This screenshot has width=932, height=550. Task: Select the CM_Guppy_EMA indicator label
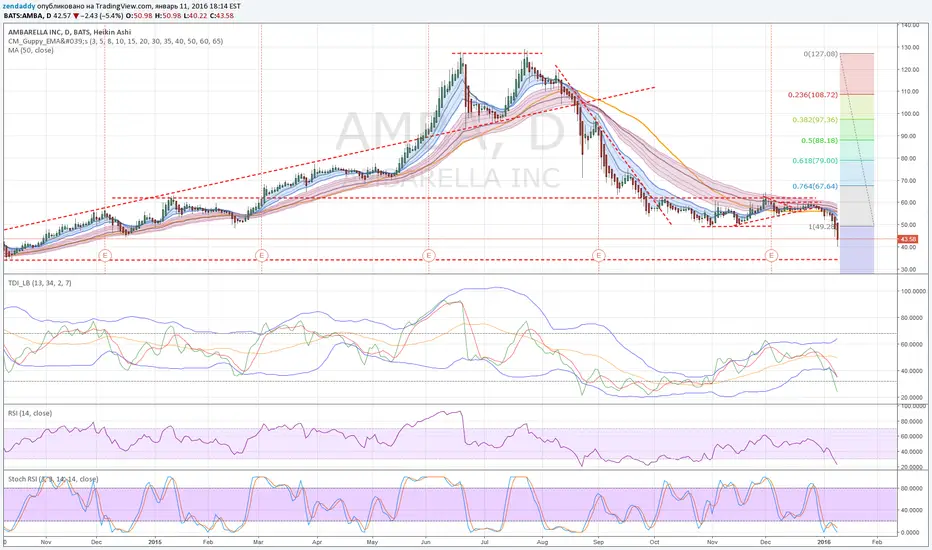(115, 41)
